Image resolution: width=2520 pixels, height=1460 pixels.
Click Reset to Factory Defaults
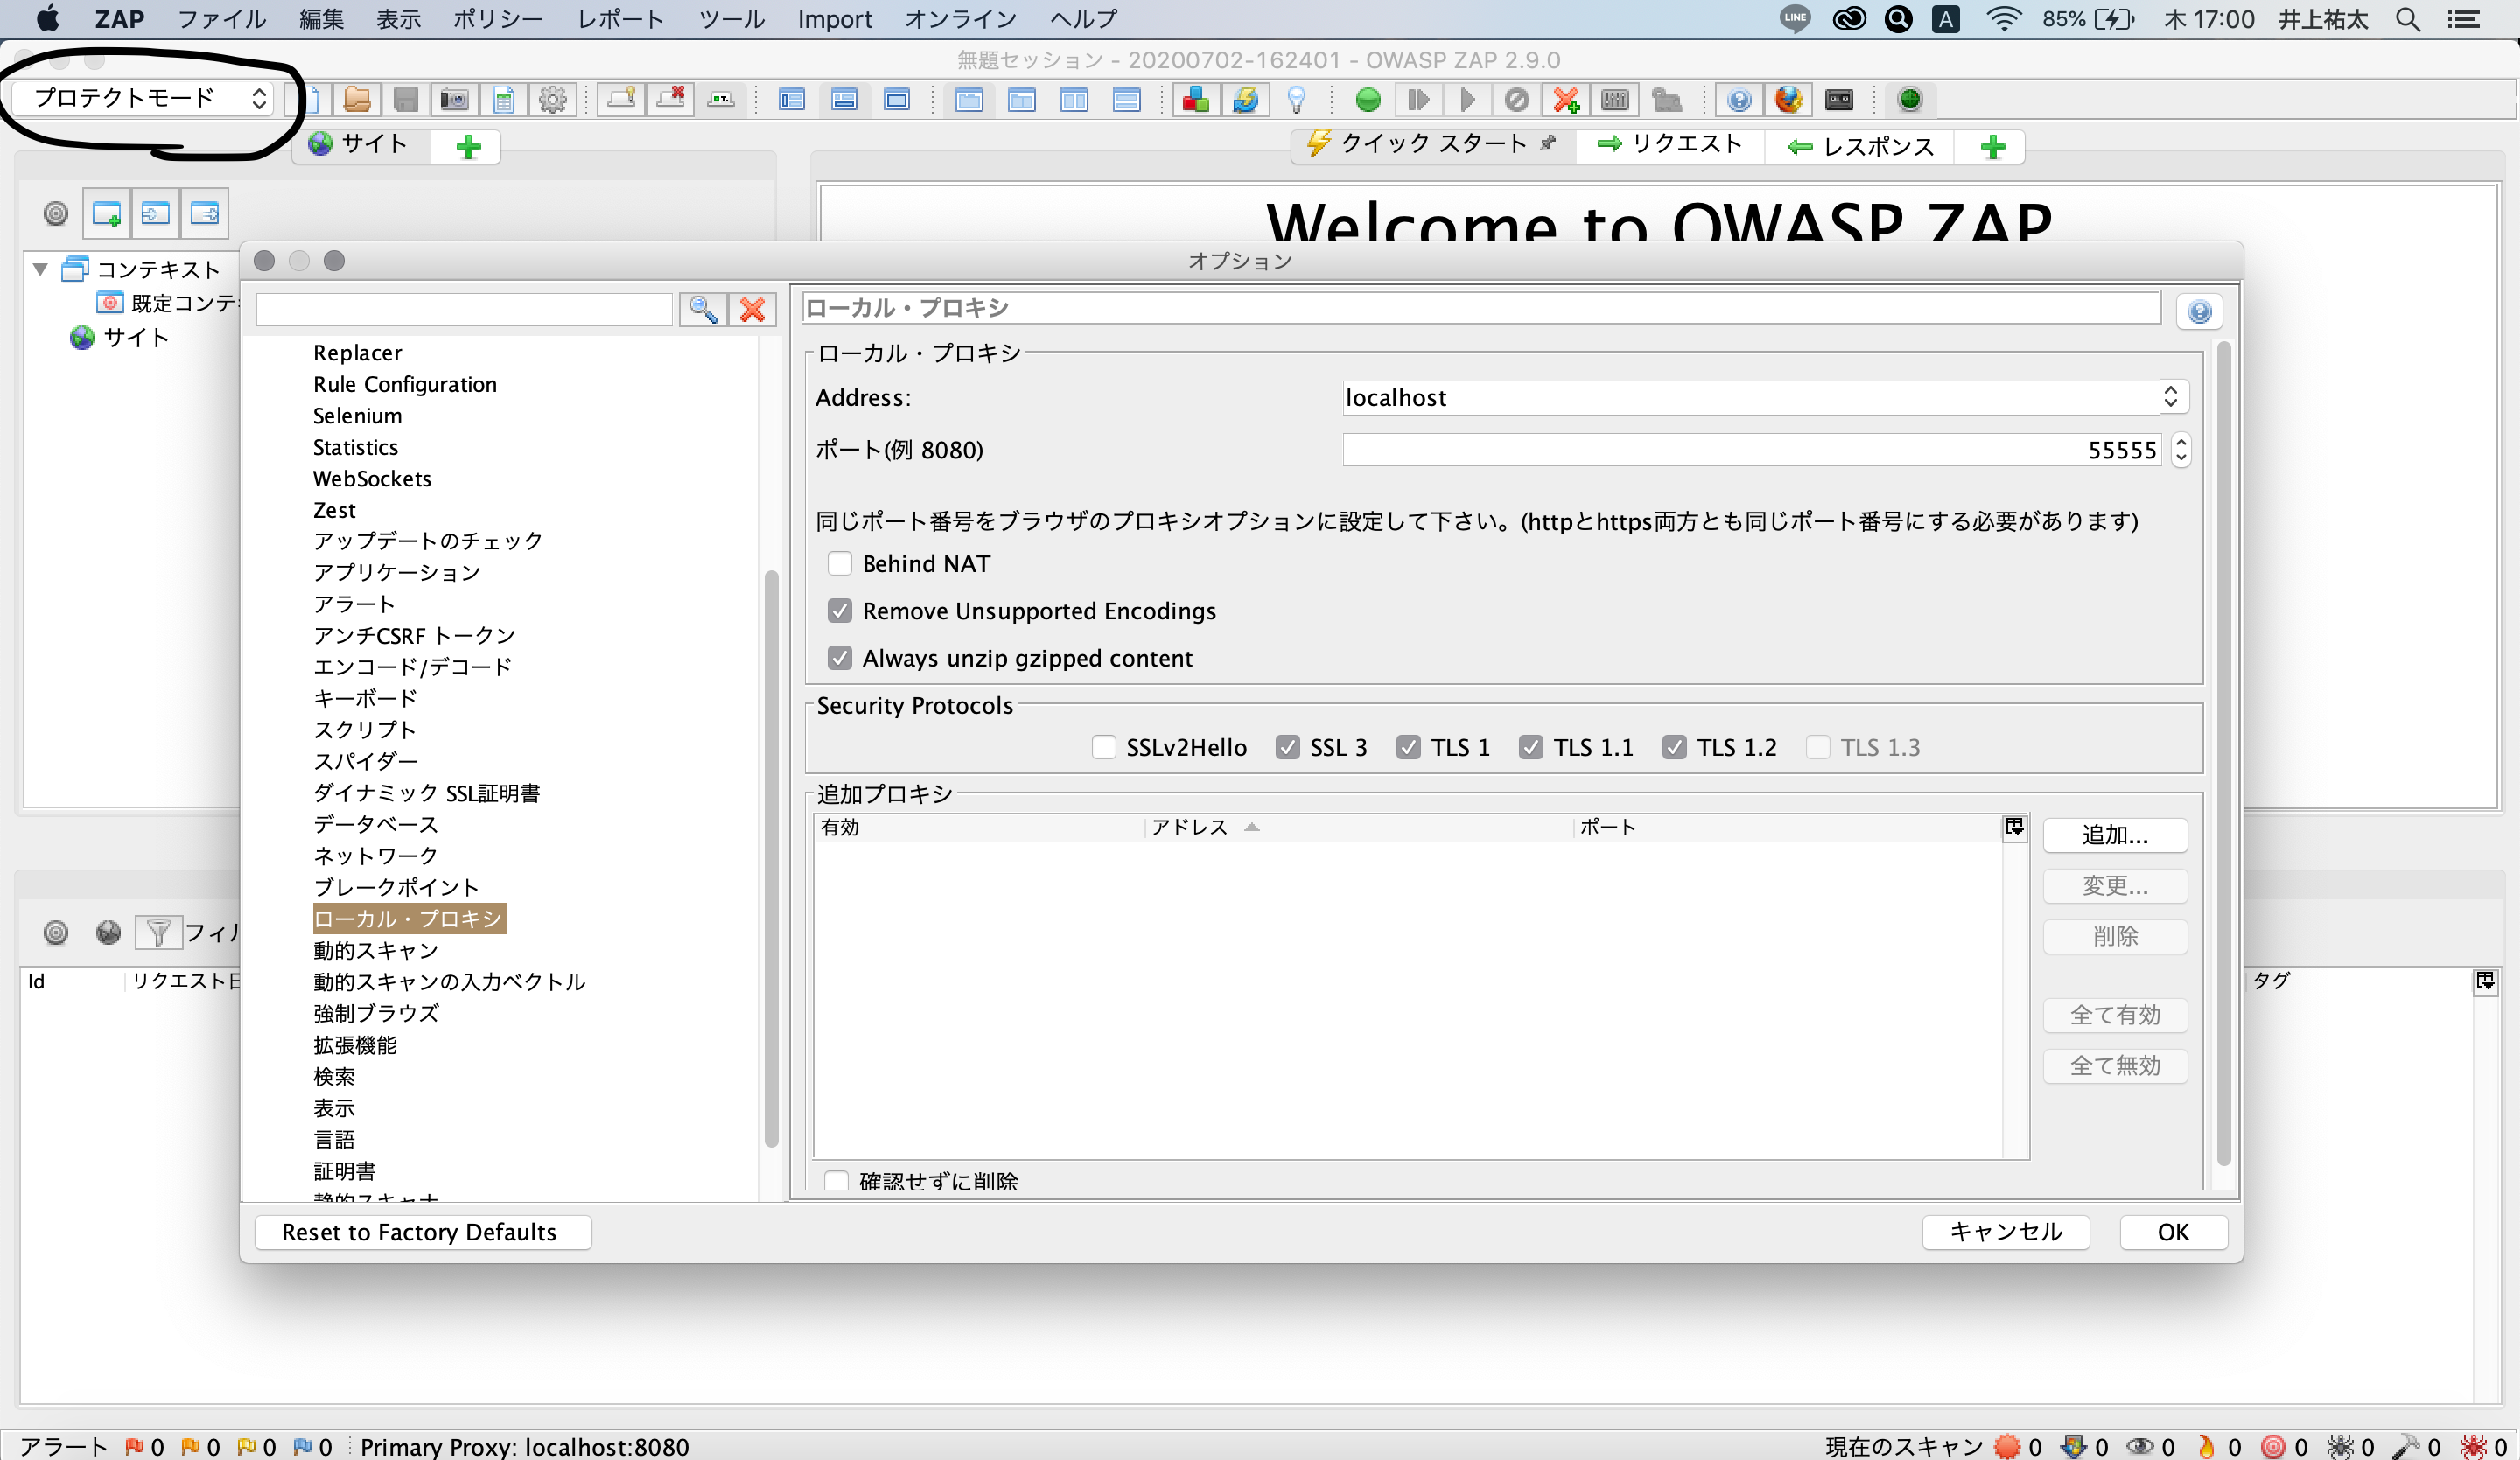click(x=423, y=1232)
